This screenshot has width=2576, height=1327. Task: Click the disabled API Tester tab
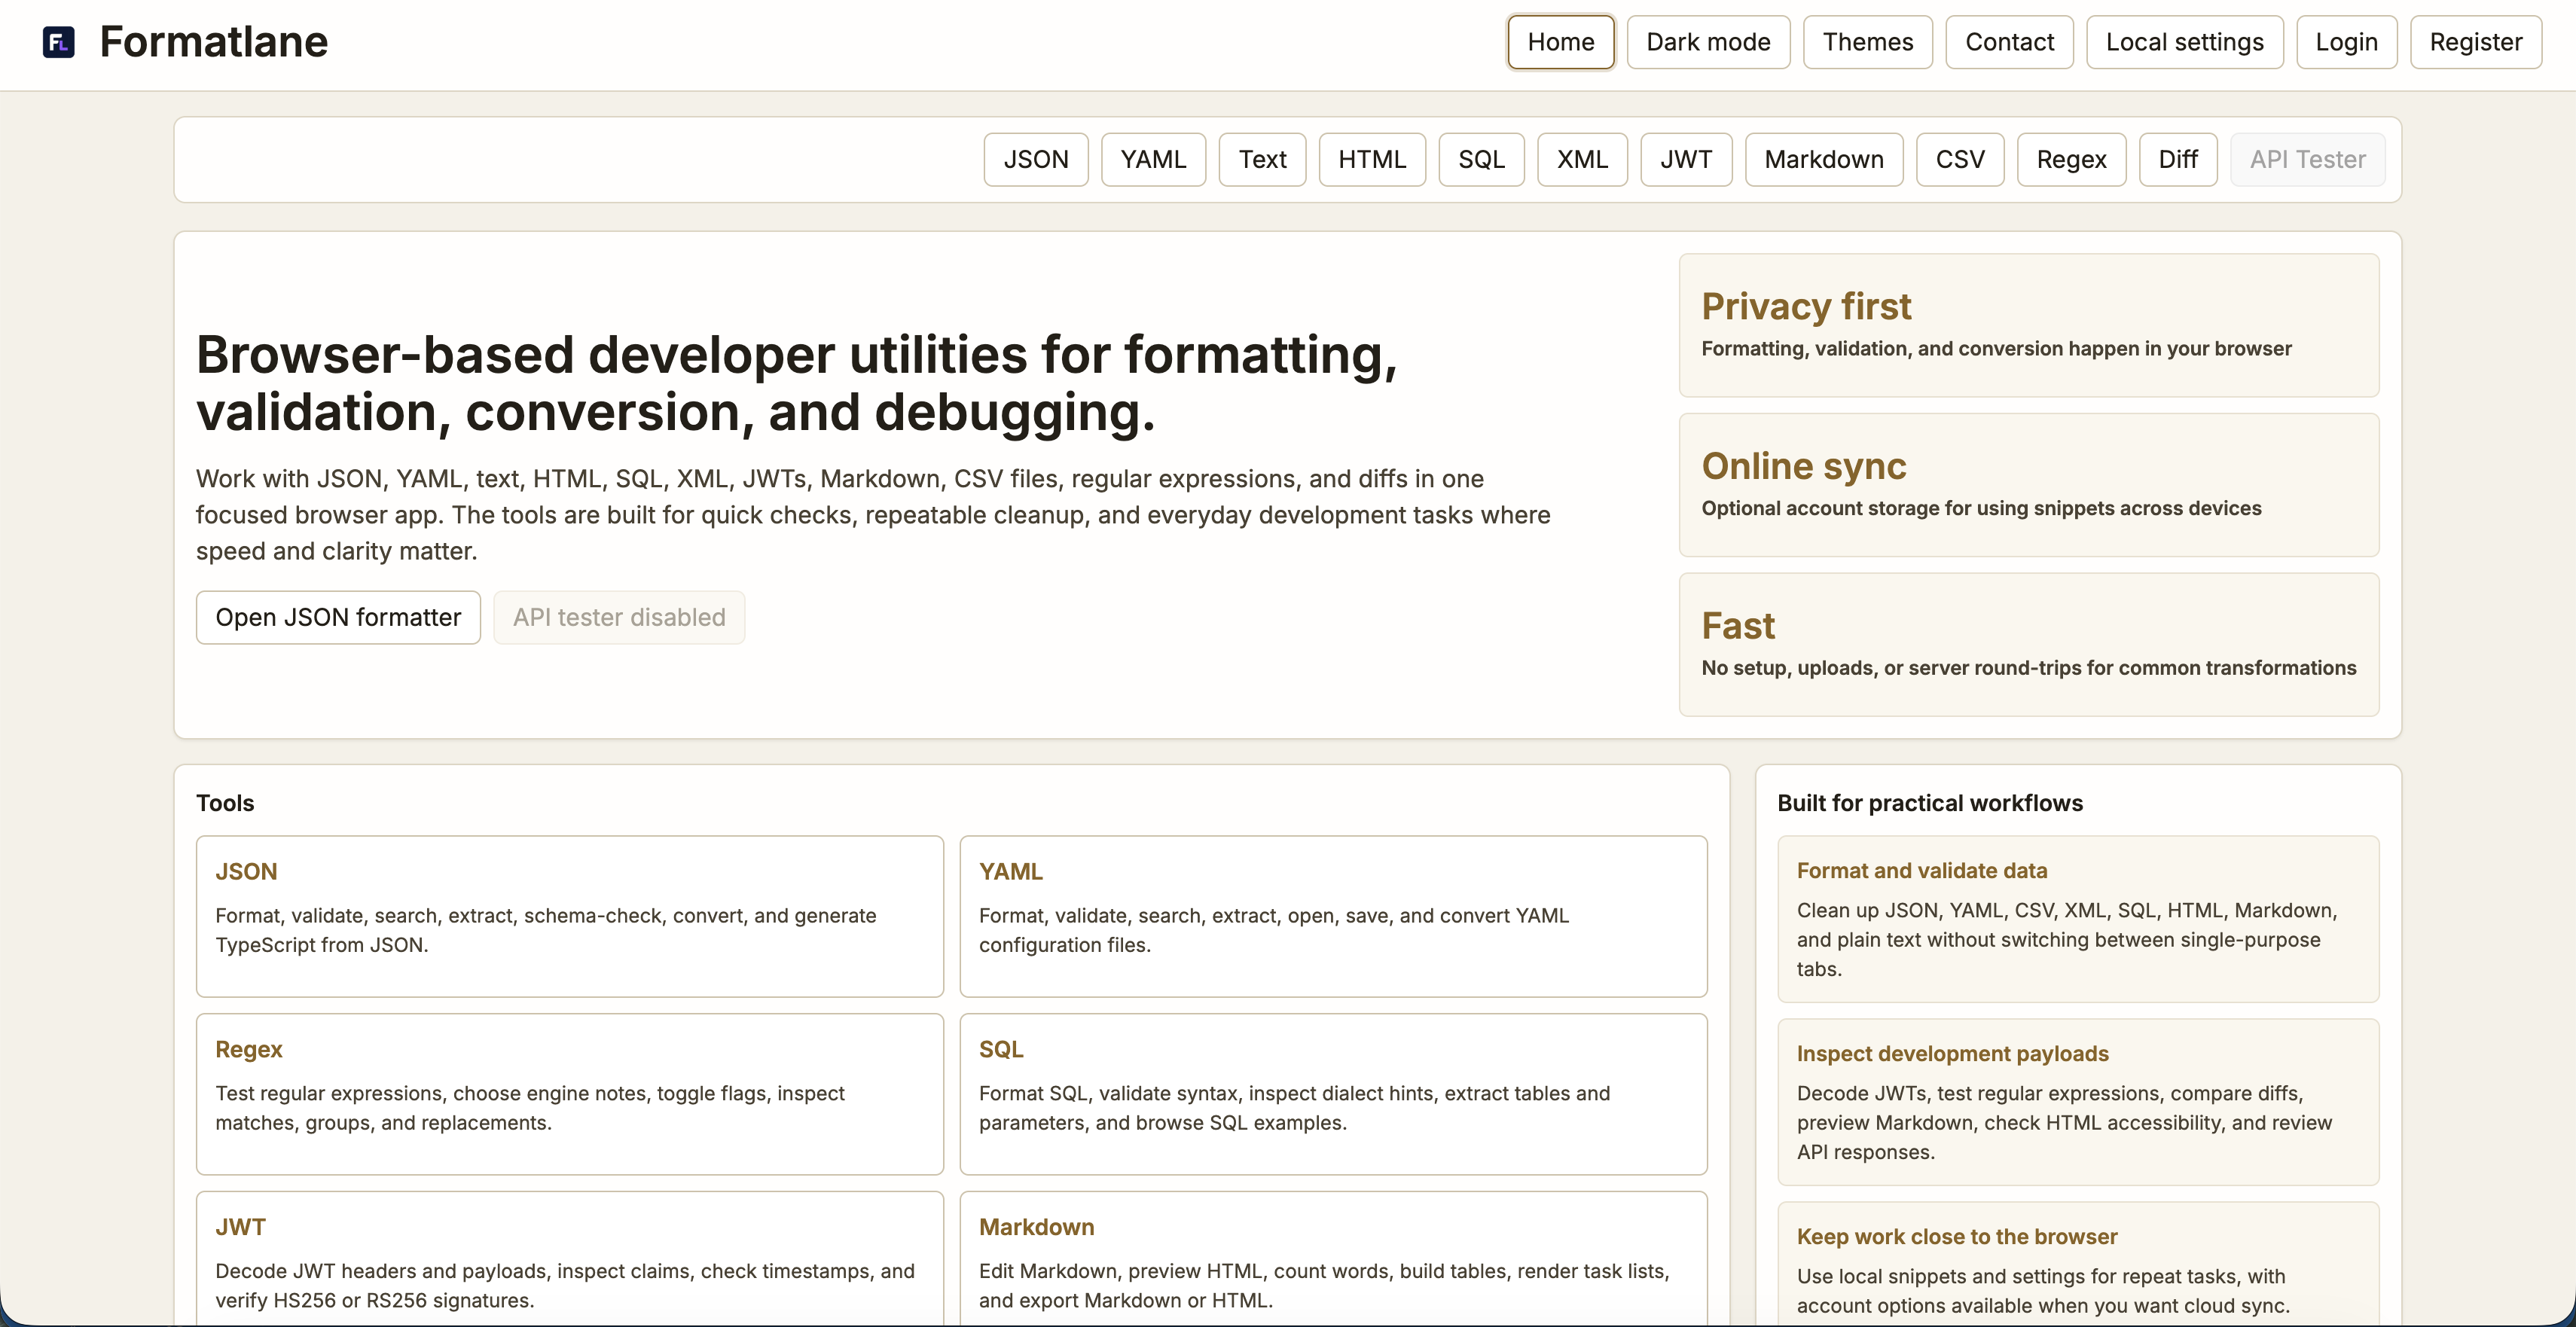tap(2307, 160)
